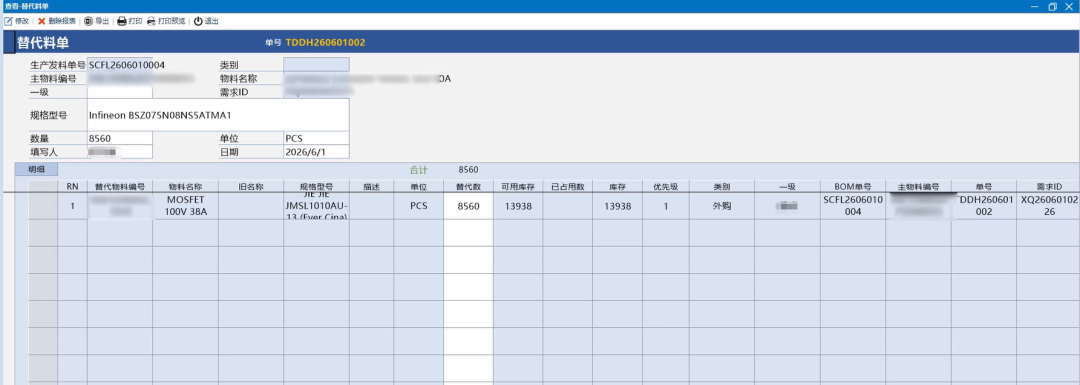Click the cell MOSFET 100V 38A
1080x385 pixels.
point(185,206)
